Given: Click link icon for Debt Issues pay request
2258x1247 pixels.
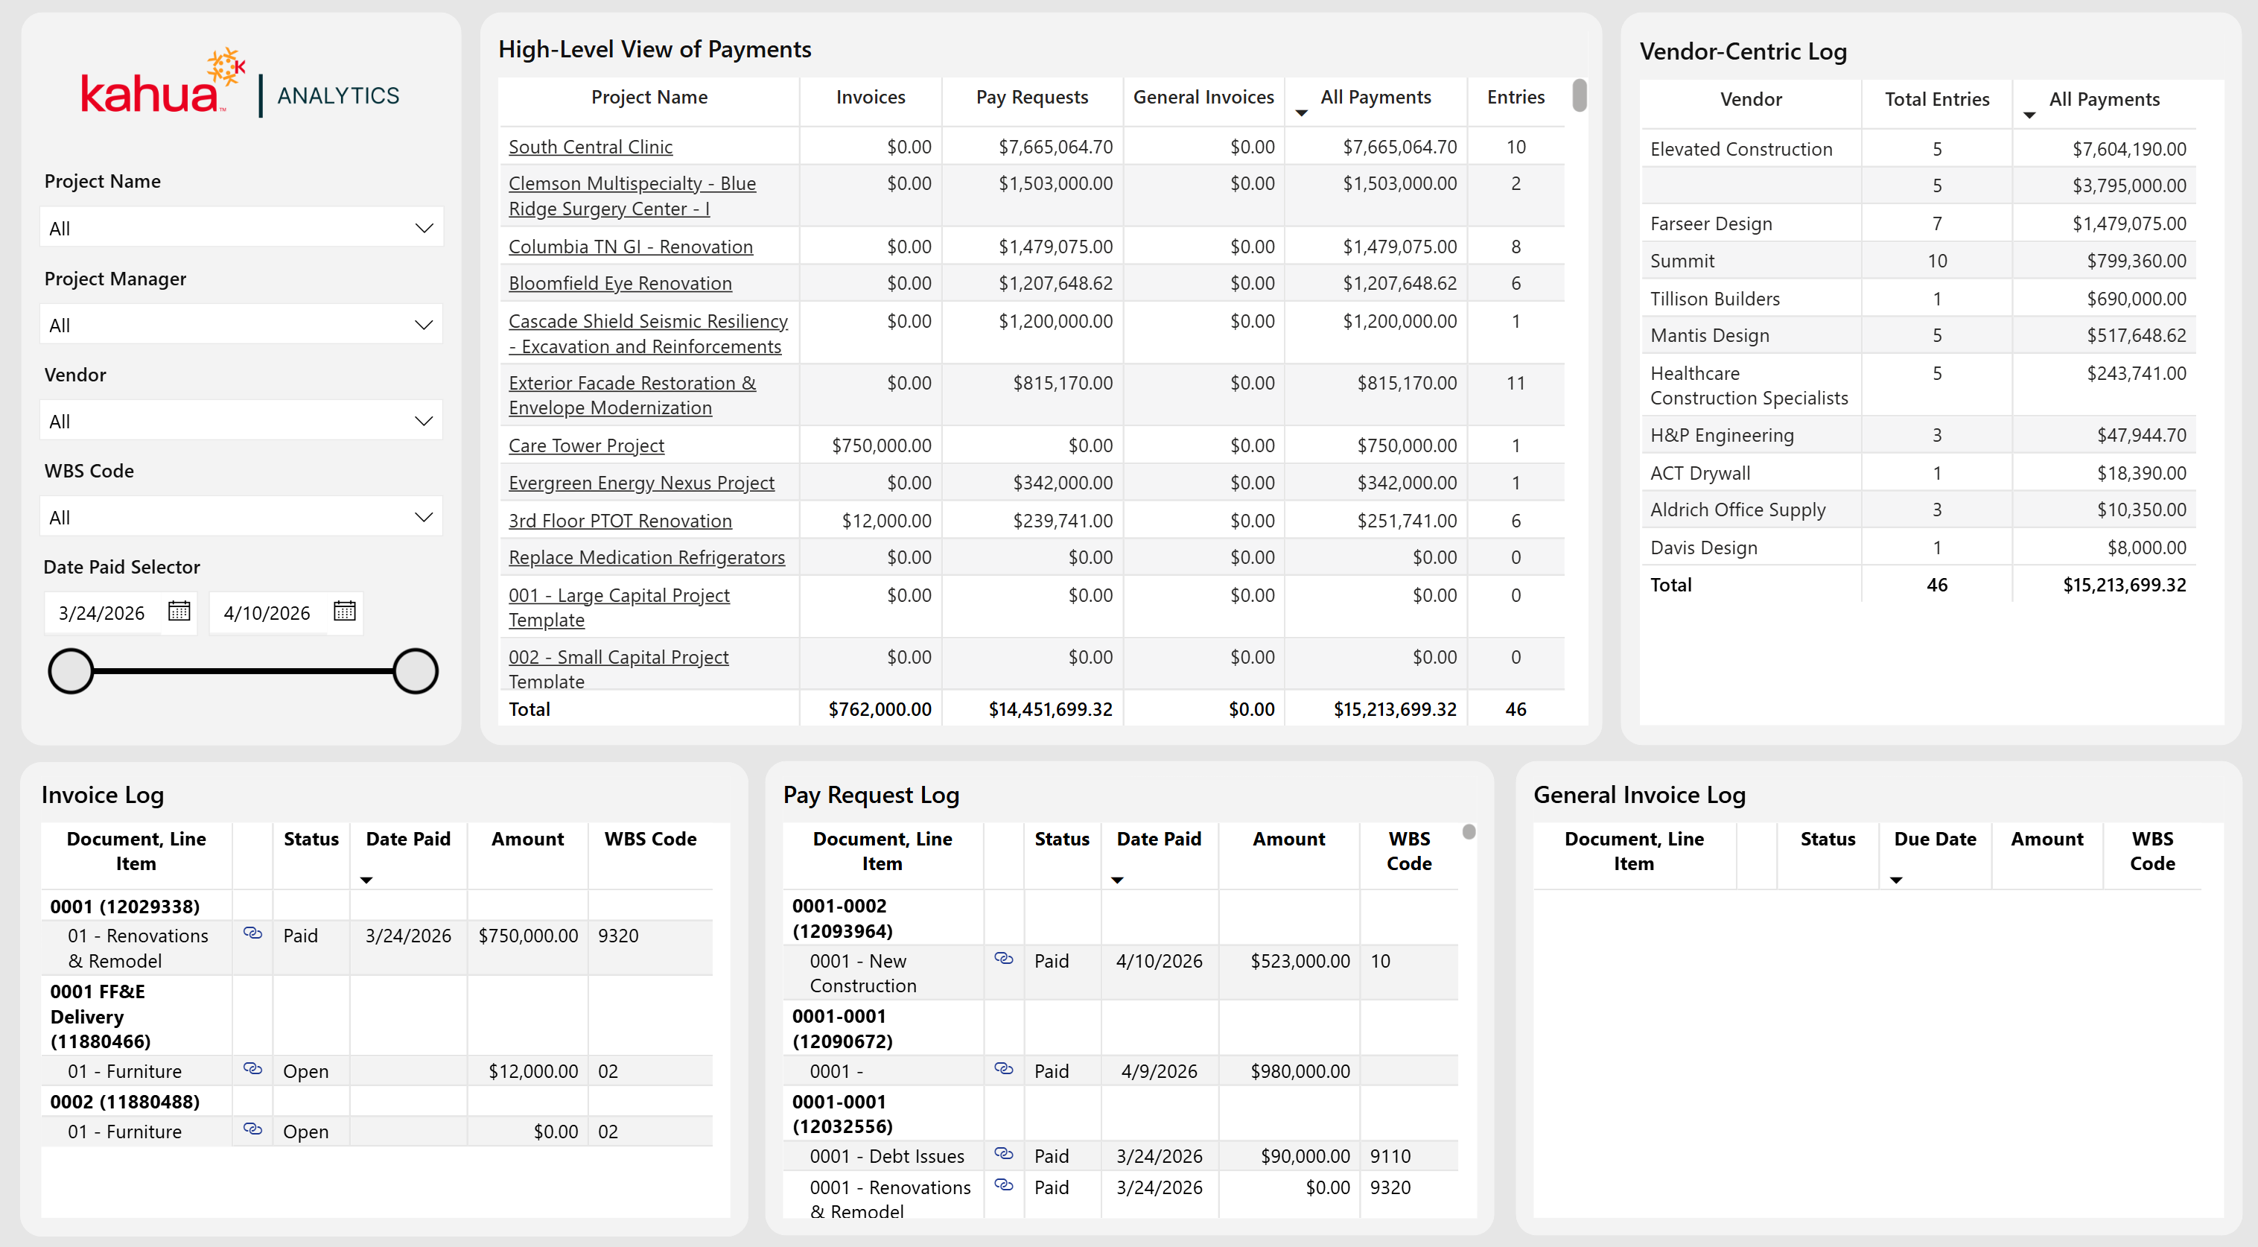Looking at the screenshot, I should [1004, 1154].
